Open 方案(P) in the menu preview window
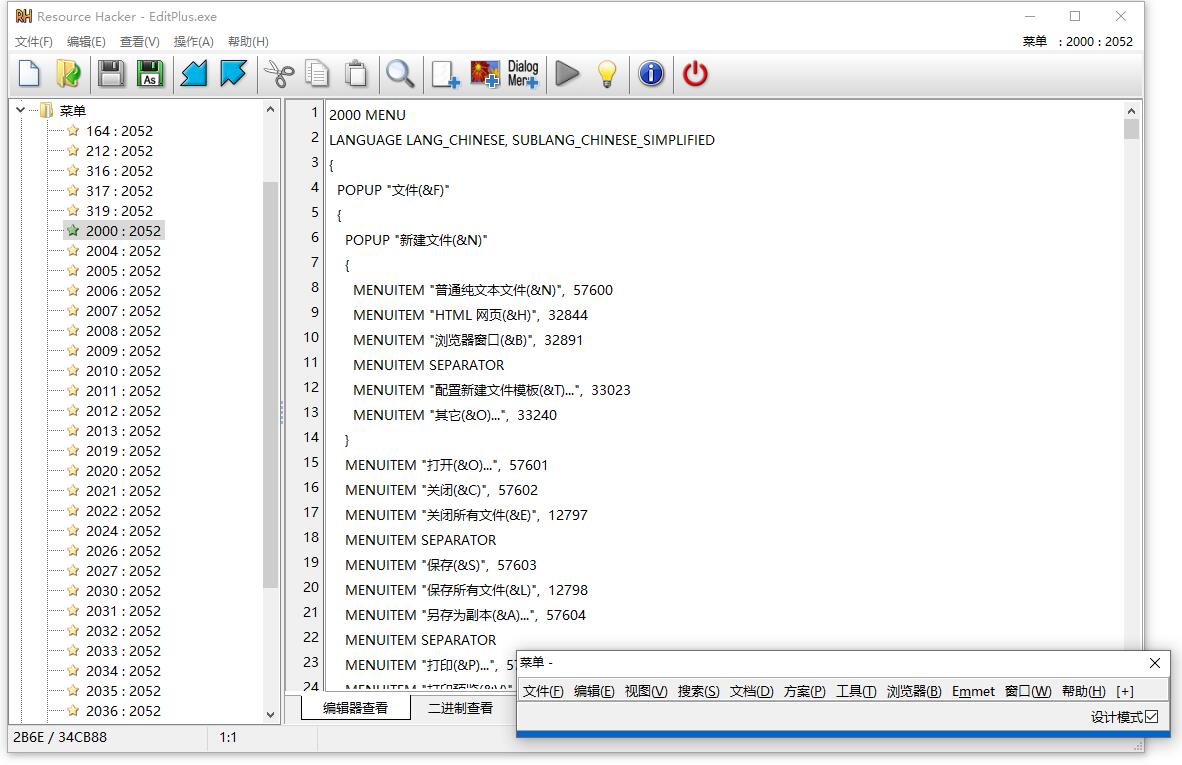1182x765 pixels. (x=804, y=691)
